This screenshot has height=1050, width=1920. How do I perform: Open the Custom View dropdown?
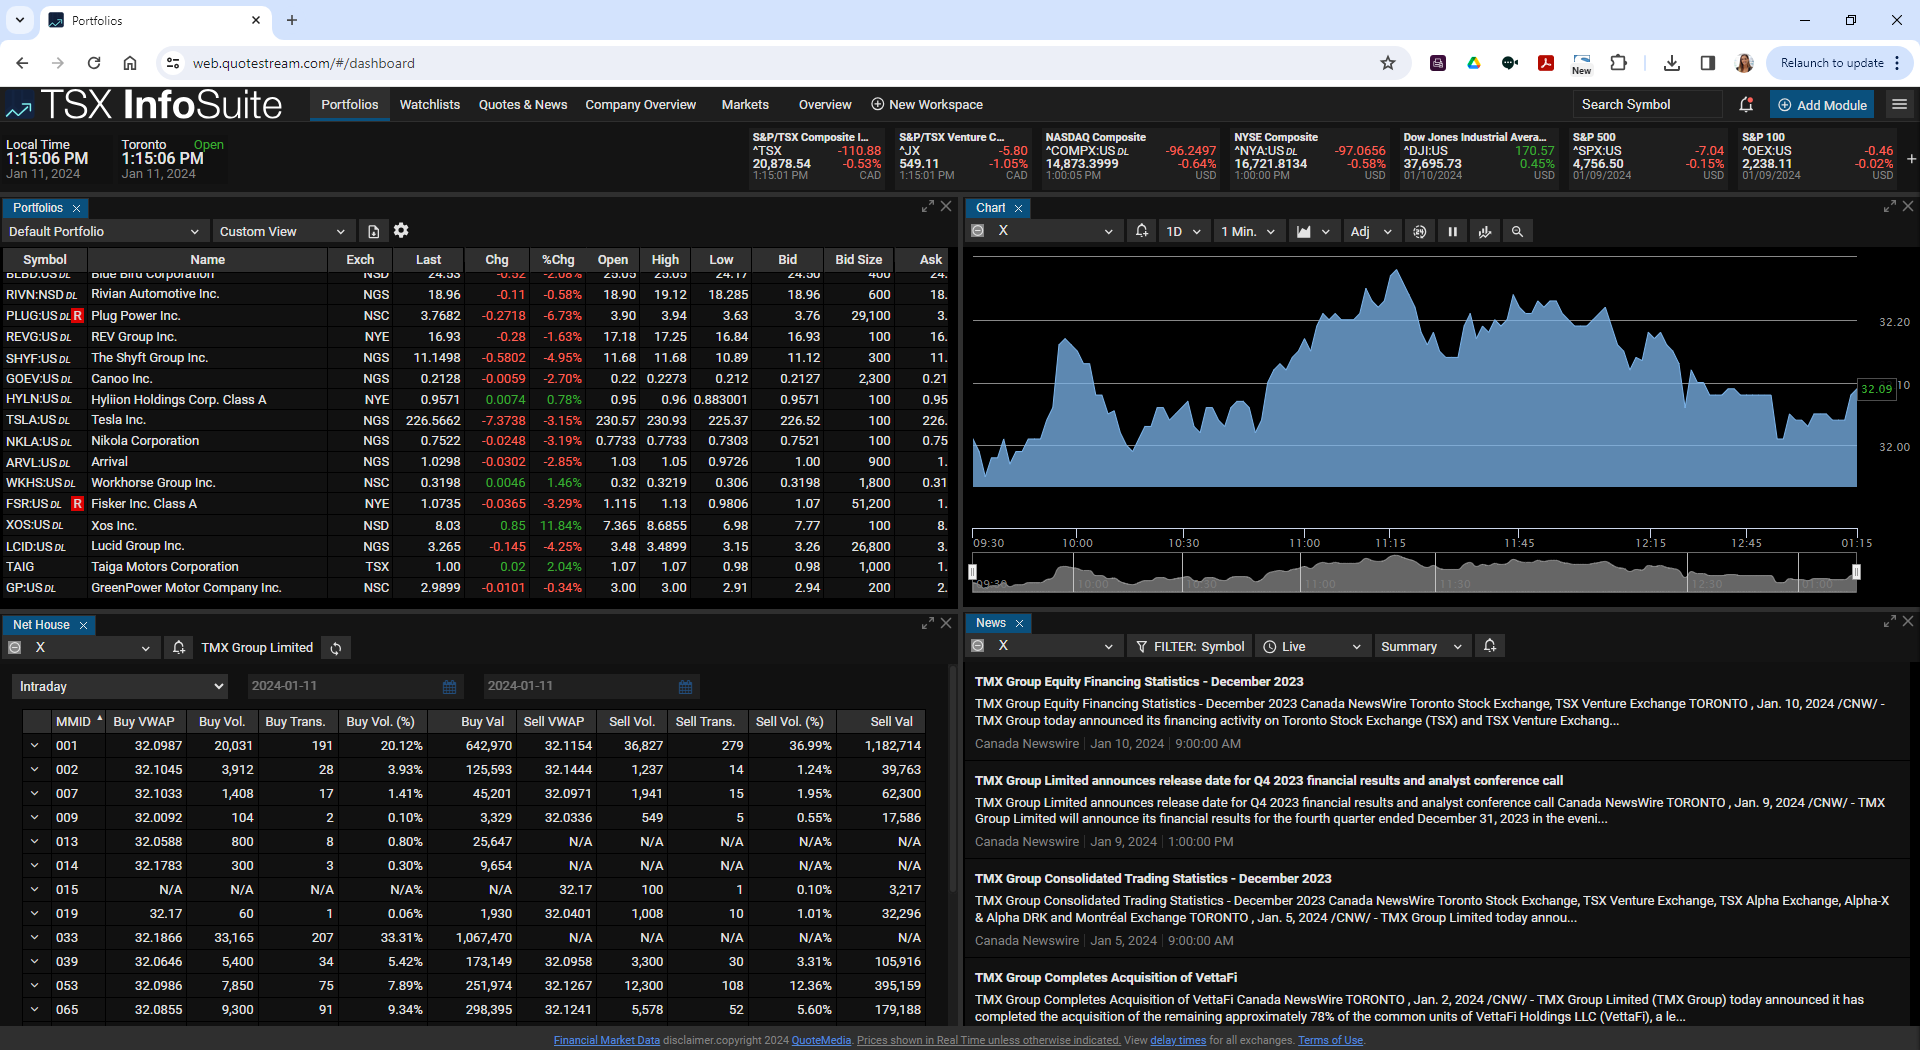tap(283, 231)
